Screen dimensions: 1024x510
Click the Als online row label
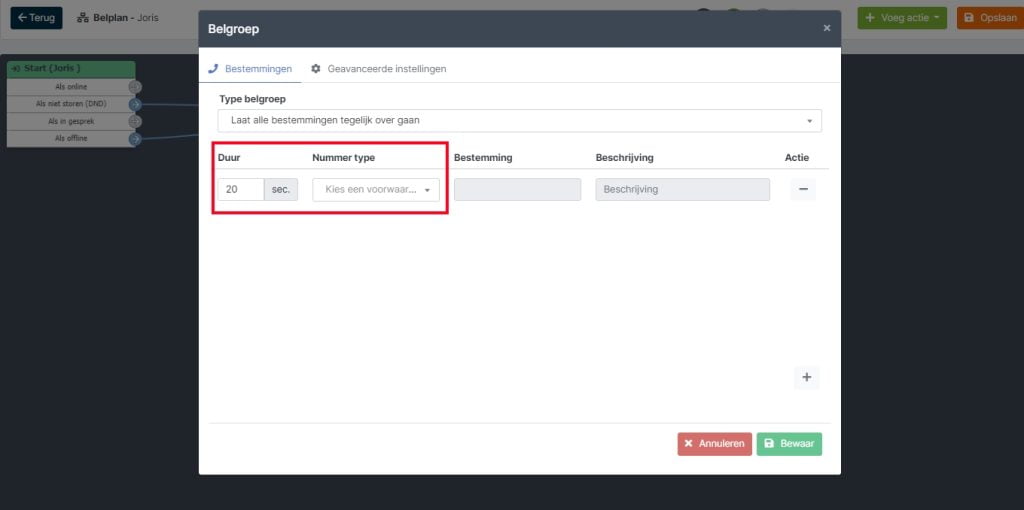click(x=71, y=87)
